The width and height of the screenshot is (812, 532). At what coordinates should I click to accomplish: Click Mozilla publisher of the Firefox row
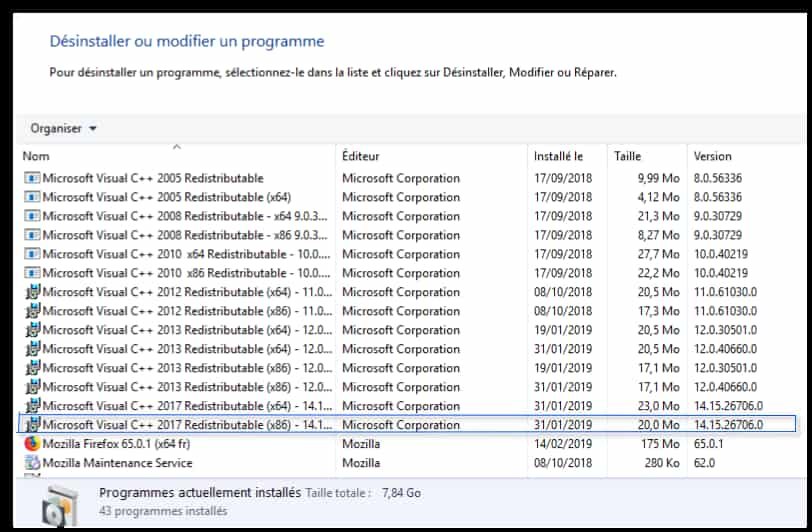361,444
